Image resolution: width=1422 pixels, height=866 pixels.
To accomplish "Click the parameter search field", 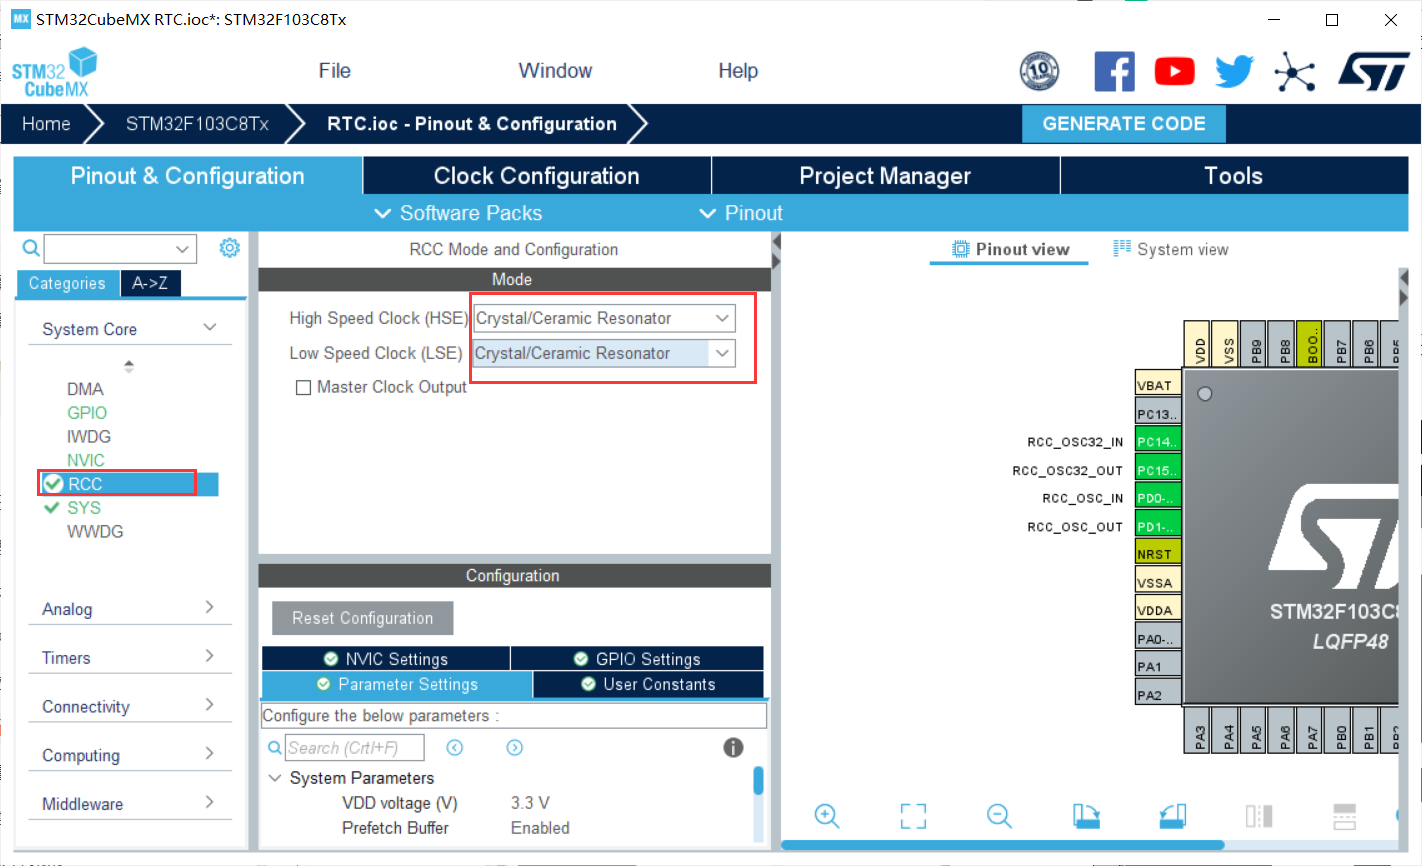I will point(355,748).
